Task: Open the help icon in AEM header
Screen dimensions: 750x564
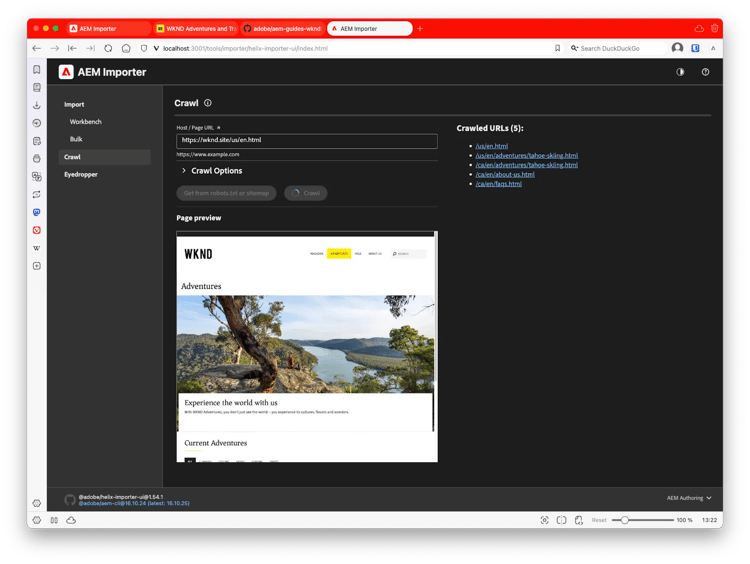Action: pyautogui.click(x=705, y=72)
